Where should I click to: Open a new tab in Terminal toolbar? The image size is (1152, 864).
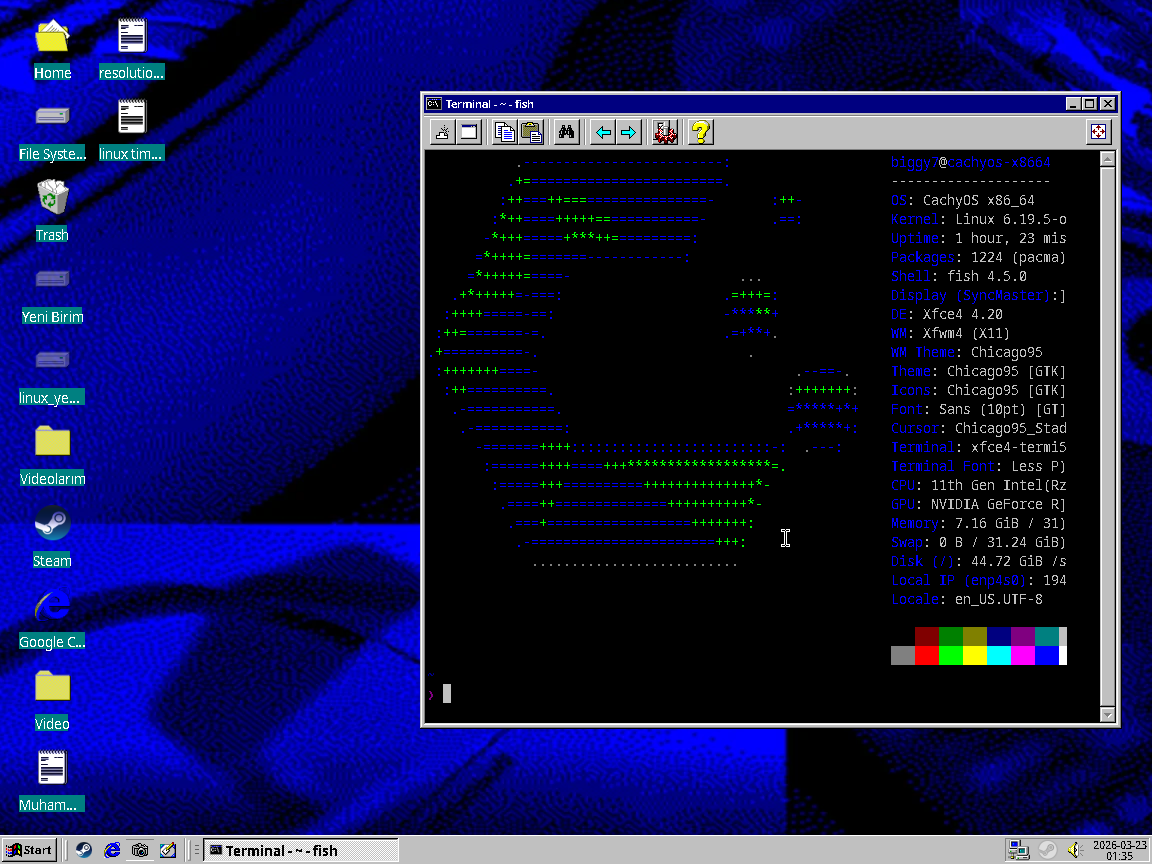443,132
